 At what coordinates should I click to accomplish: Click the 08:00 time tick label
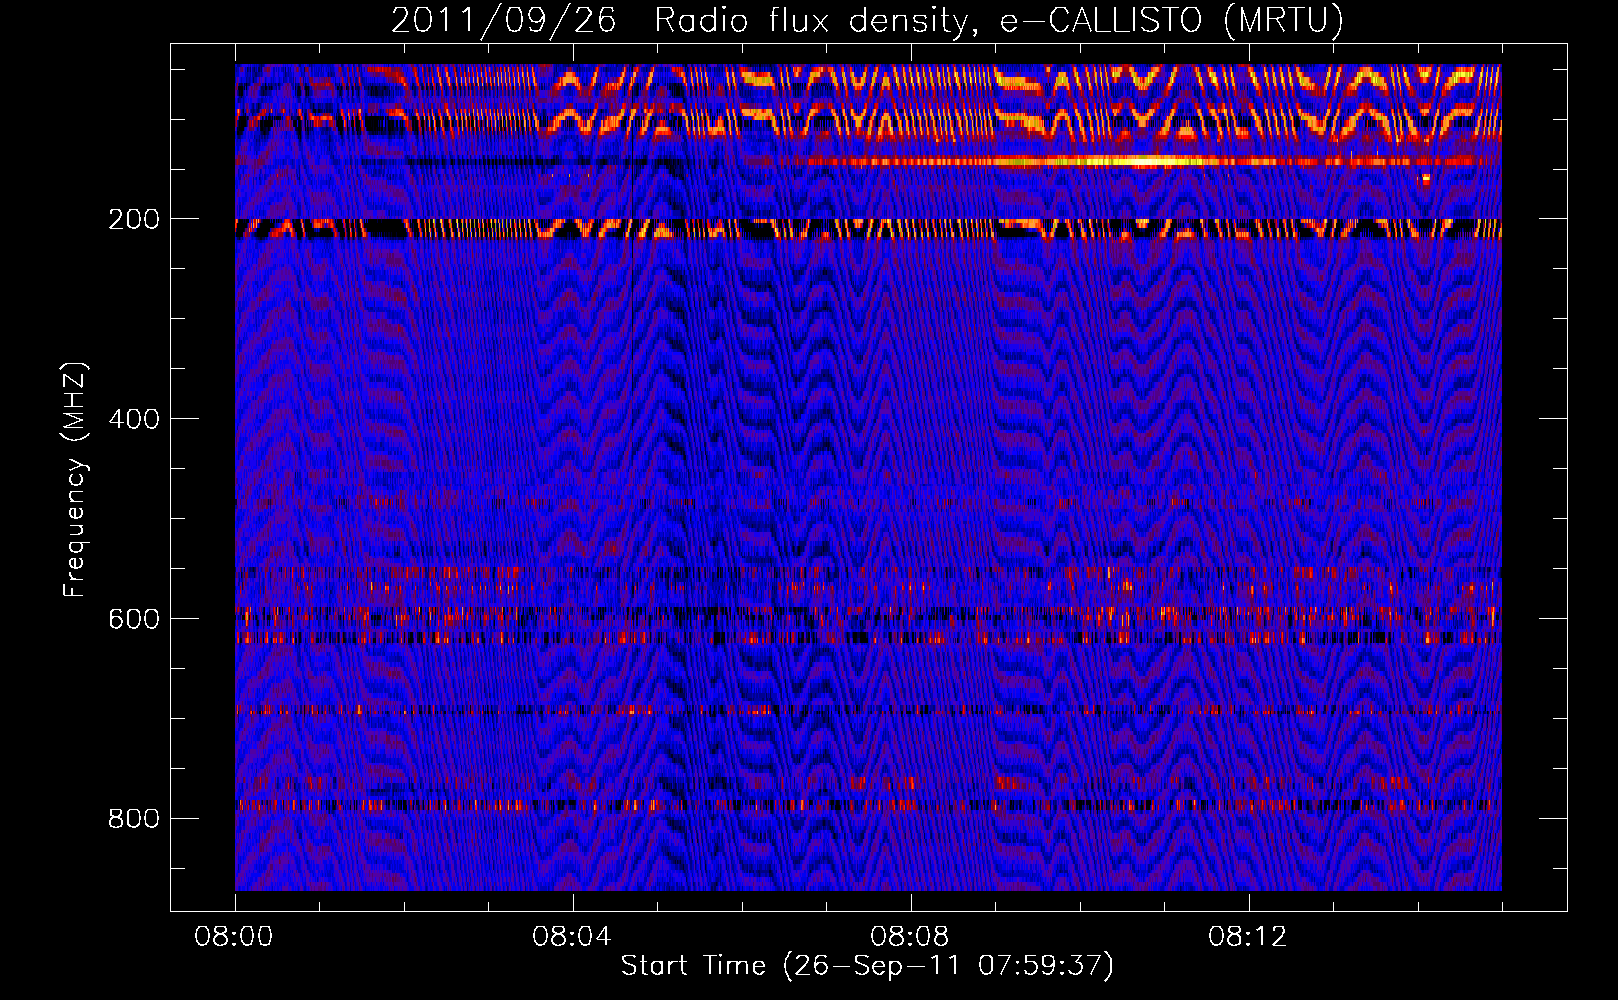point(234,937)
